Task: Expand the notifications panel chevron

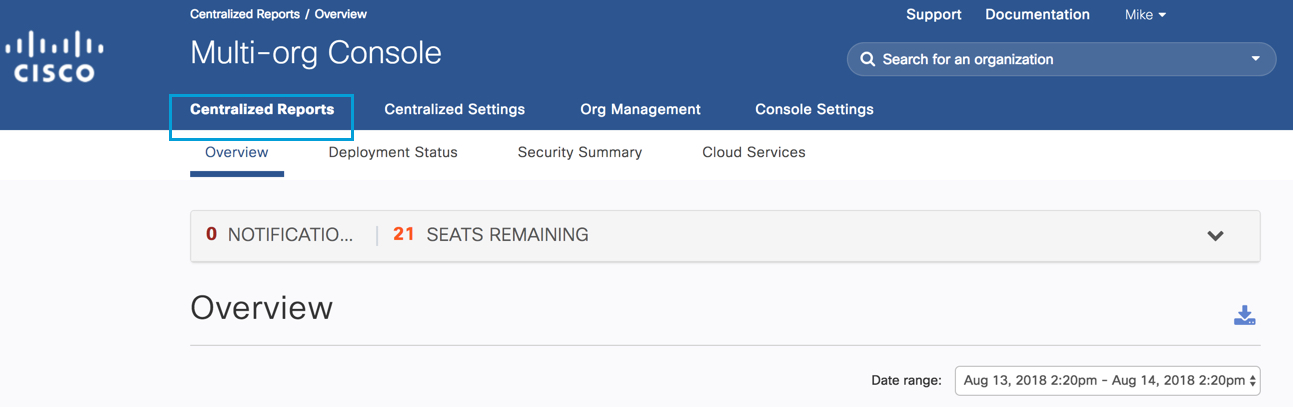Action: click(x=1215, y=236)
